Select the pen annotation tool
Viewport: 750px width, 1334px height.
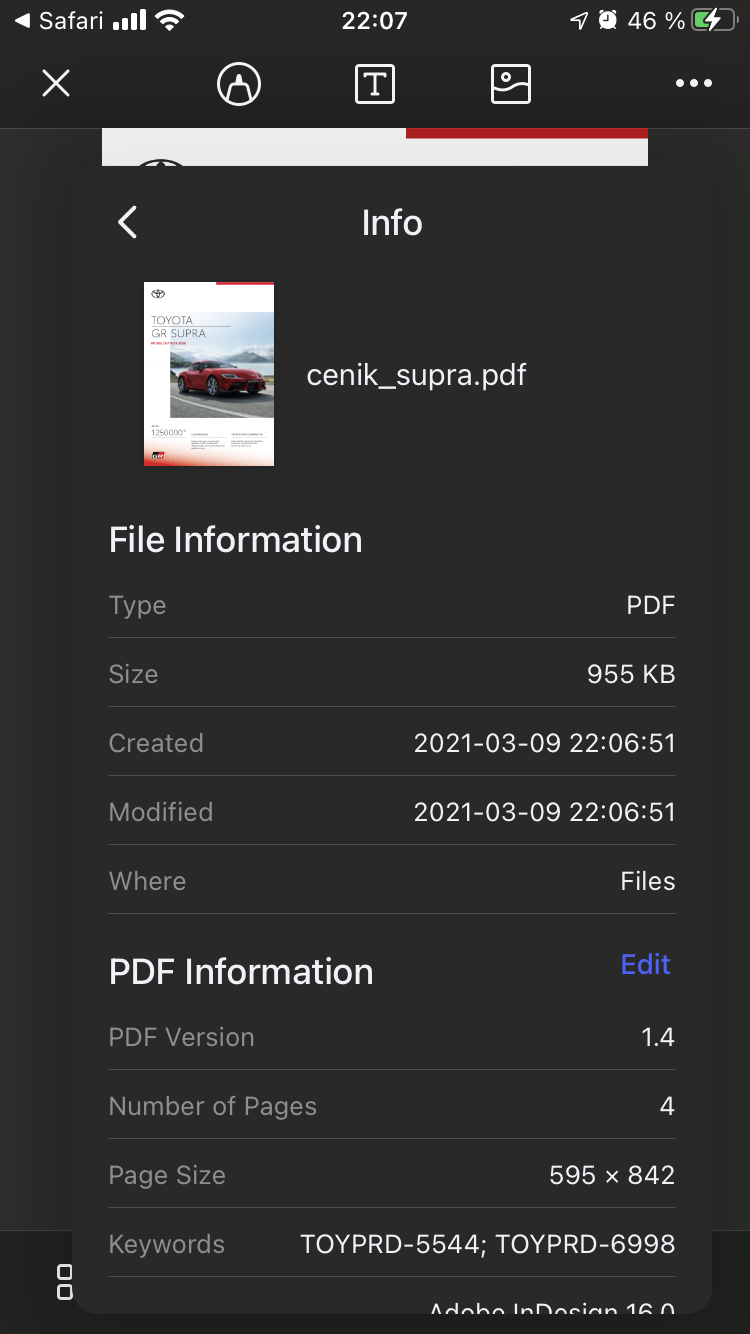239,84
